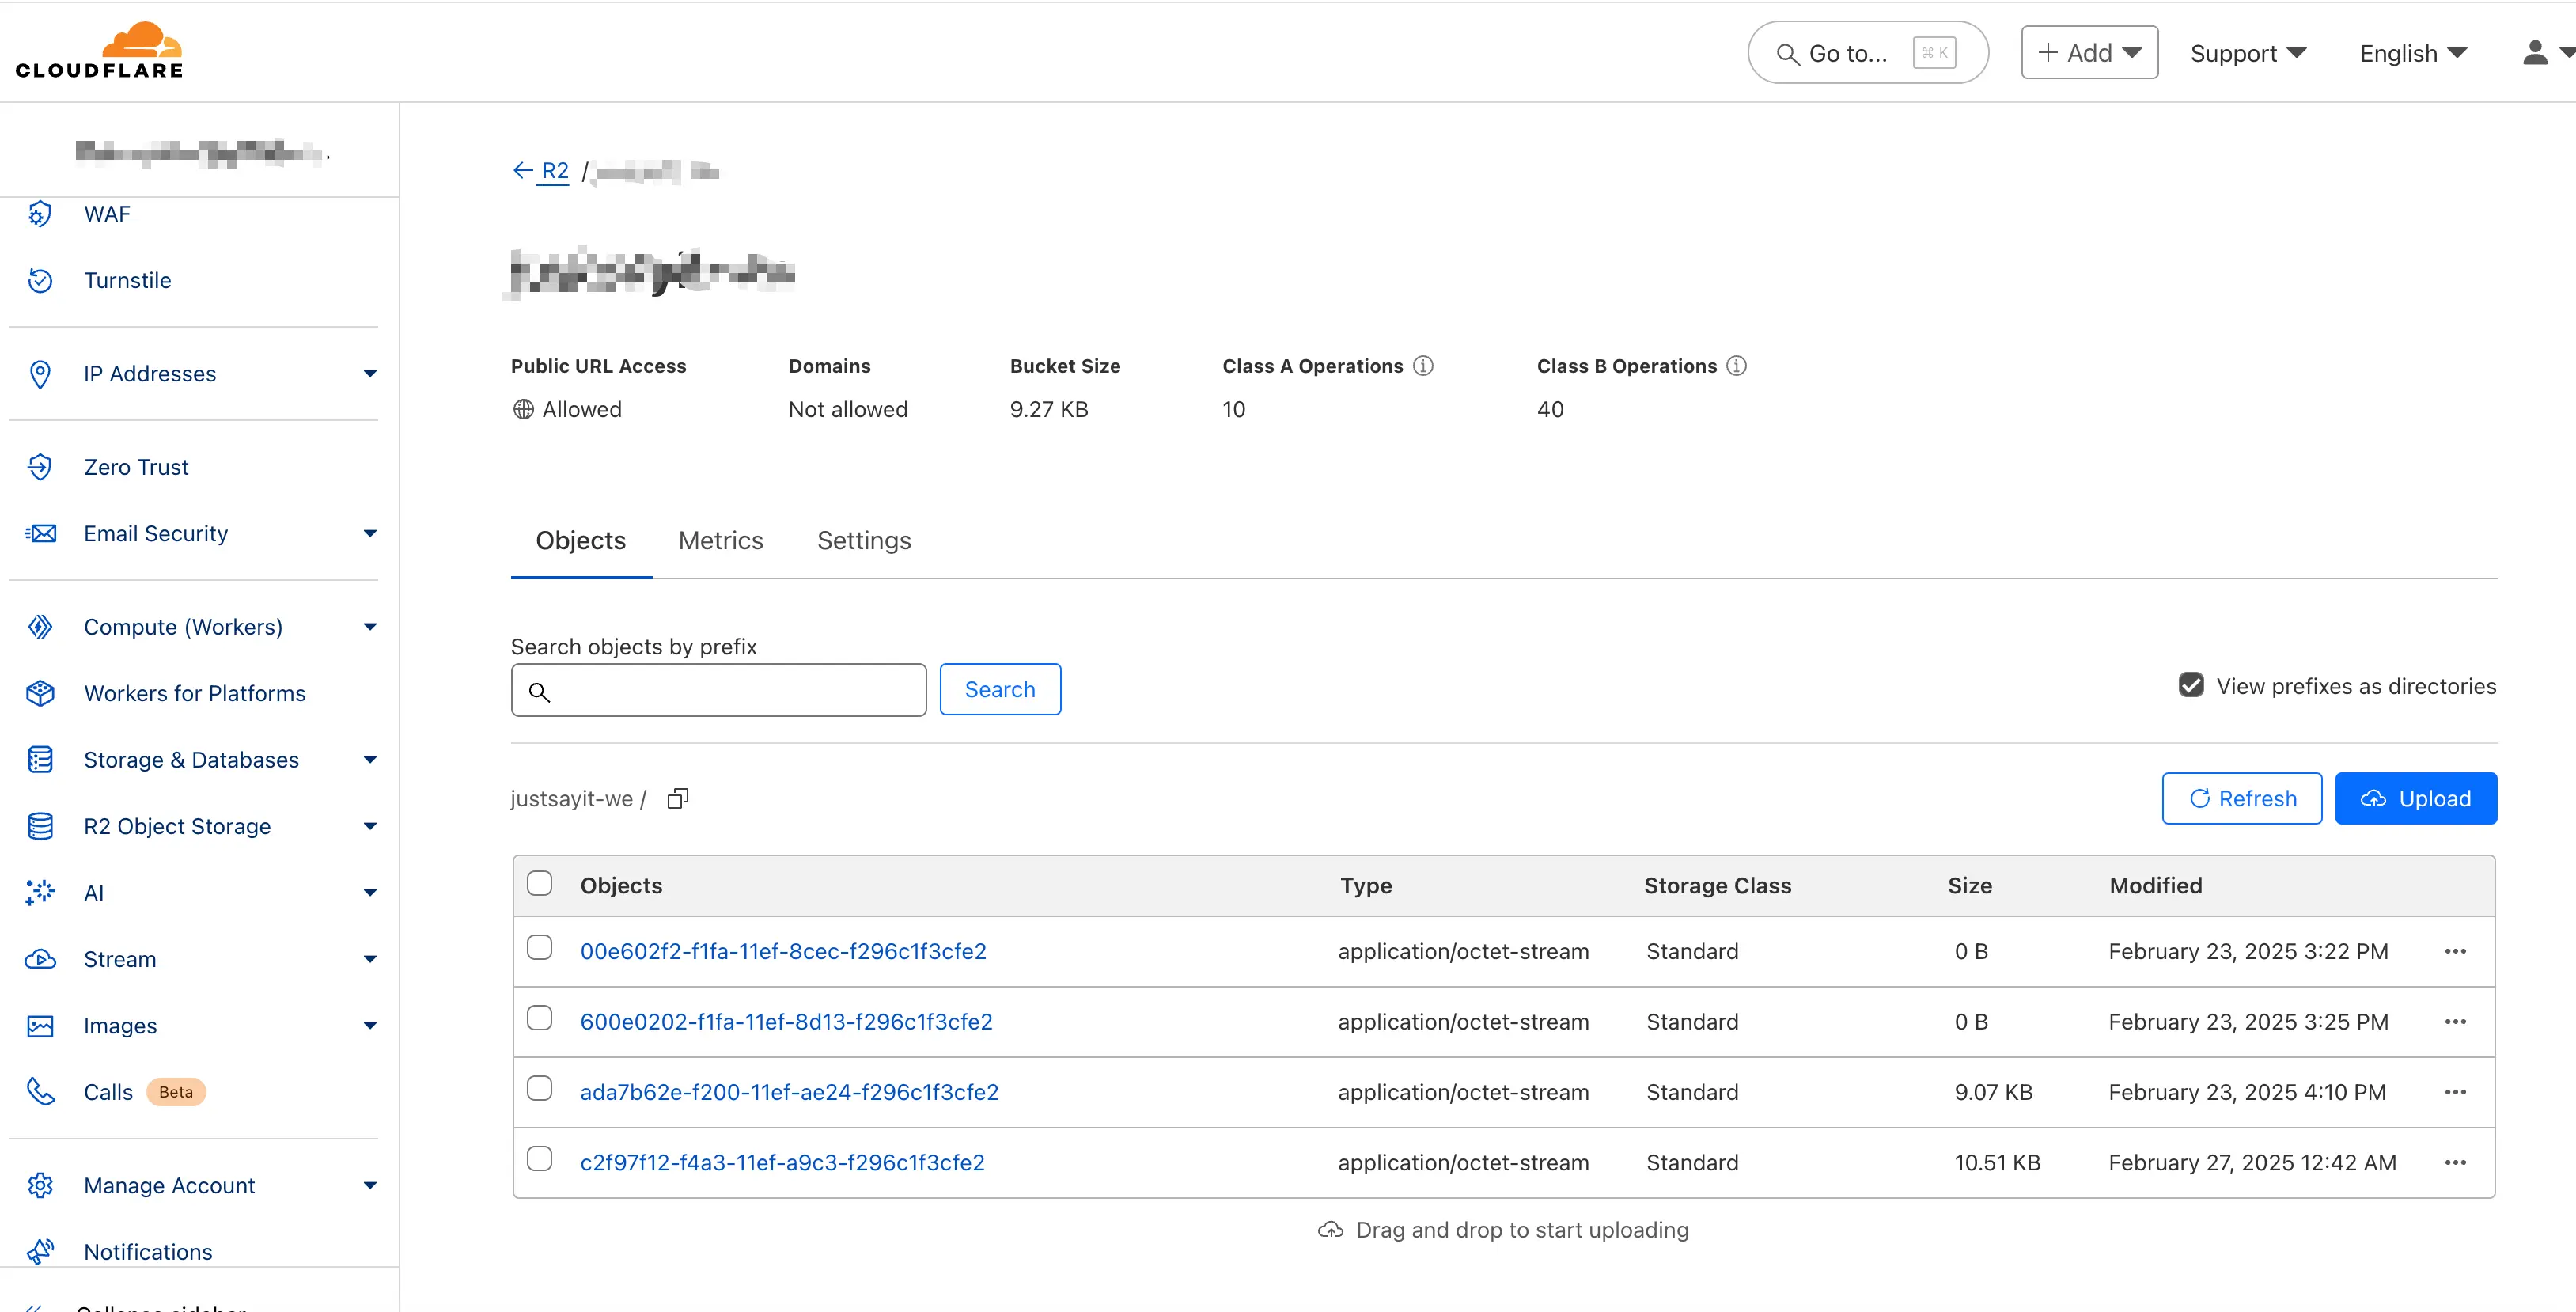2576x1312 pixels.
Task: Click the Calls phone icon
Action: [40, 1091]
